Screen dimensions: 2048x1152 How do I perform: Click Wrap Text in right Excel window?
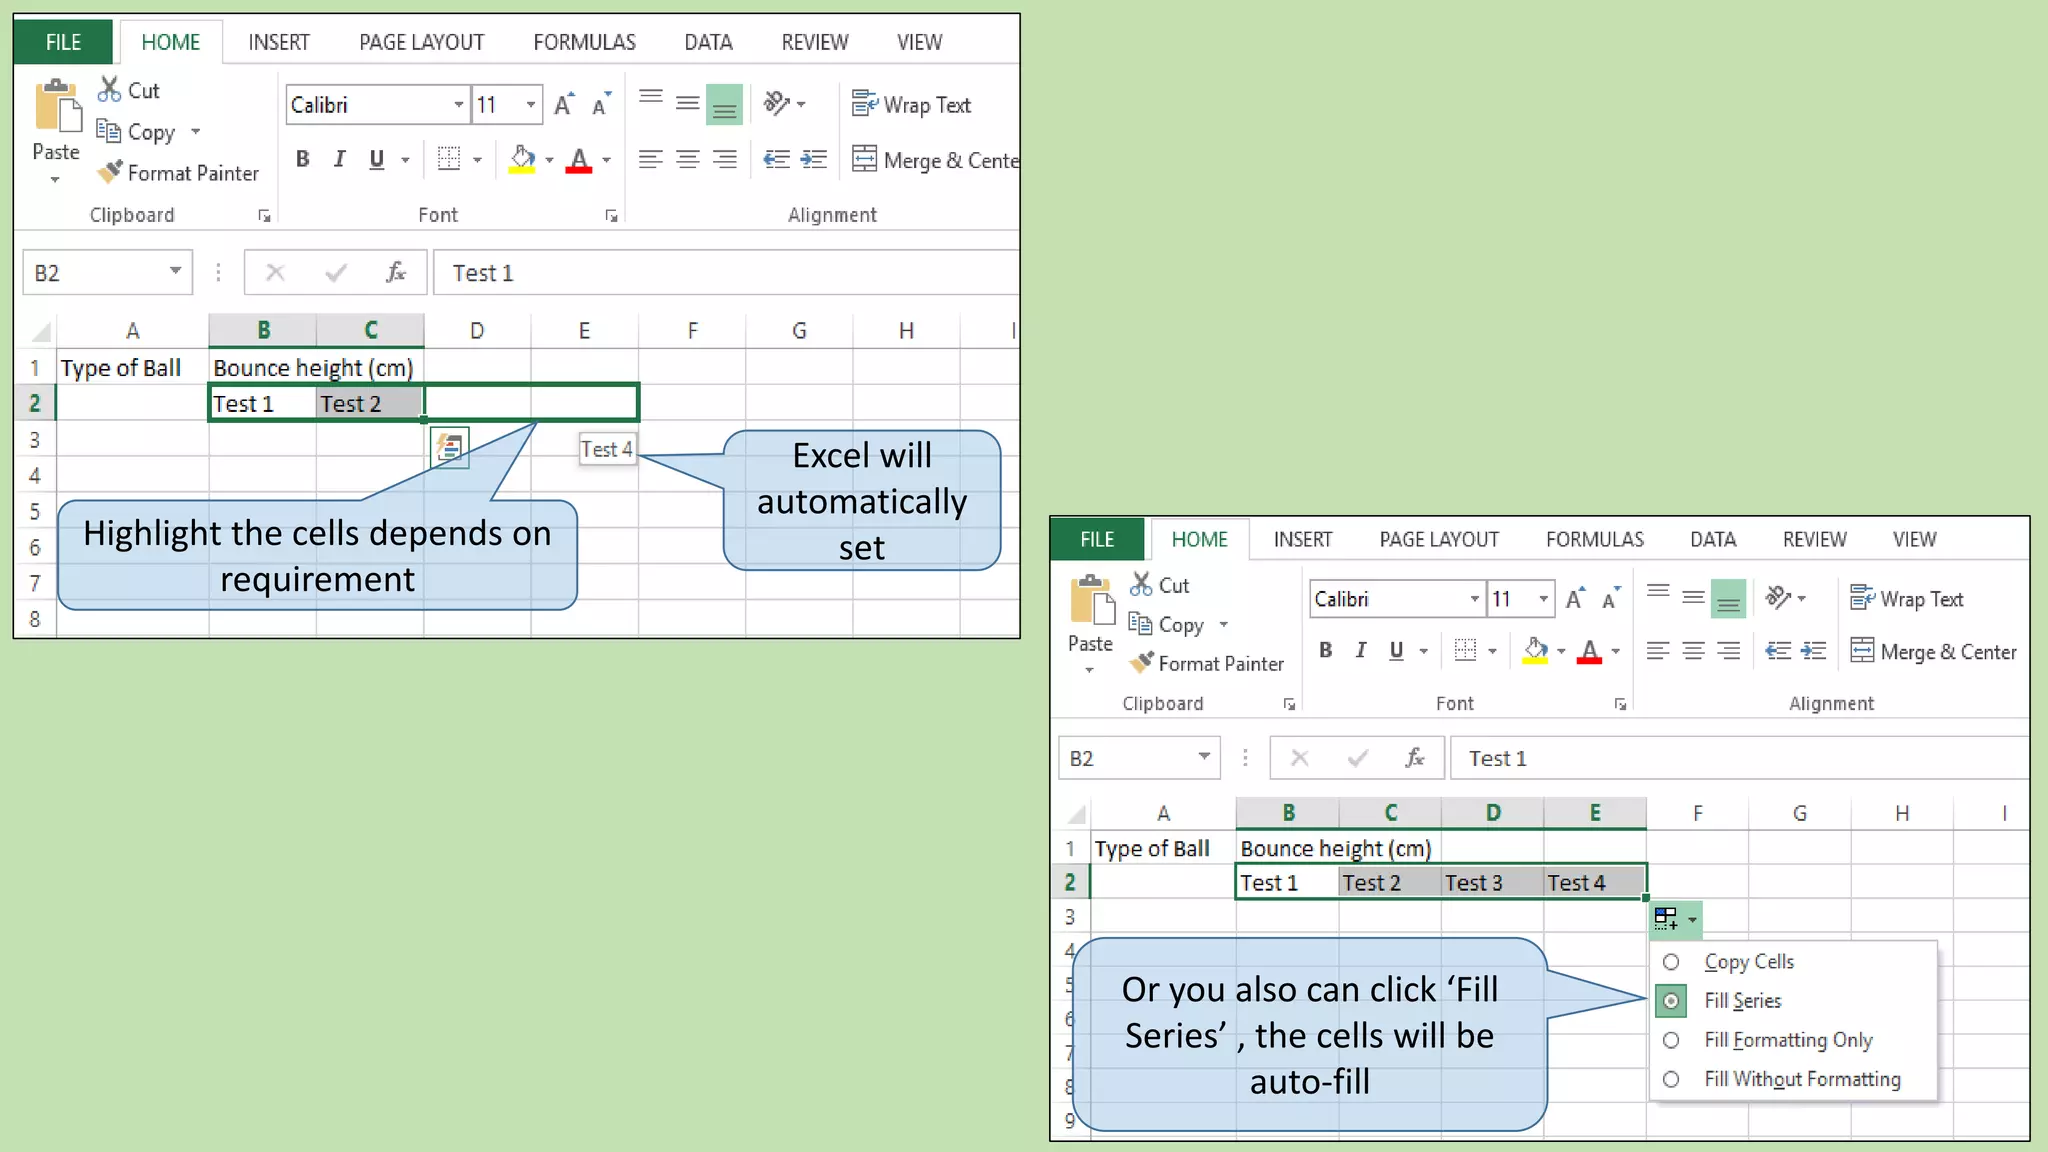(1906, 598)
